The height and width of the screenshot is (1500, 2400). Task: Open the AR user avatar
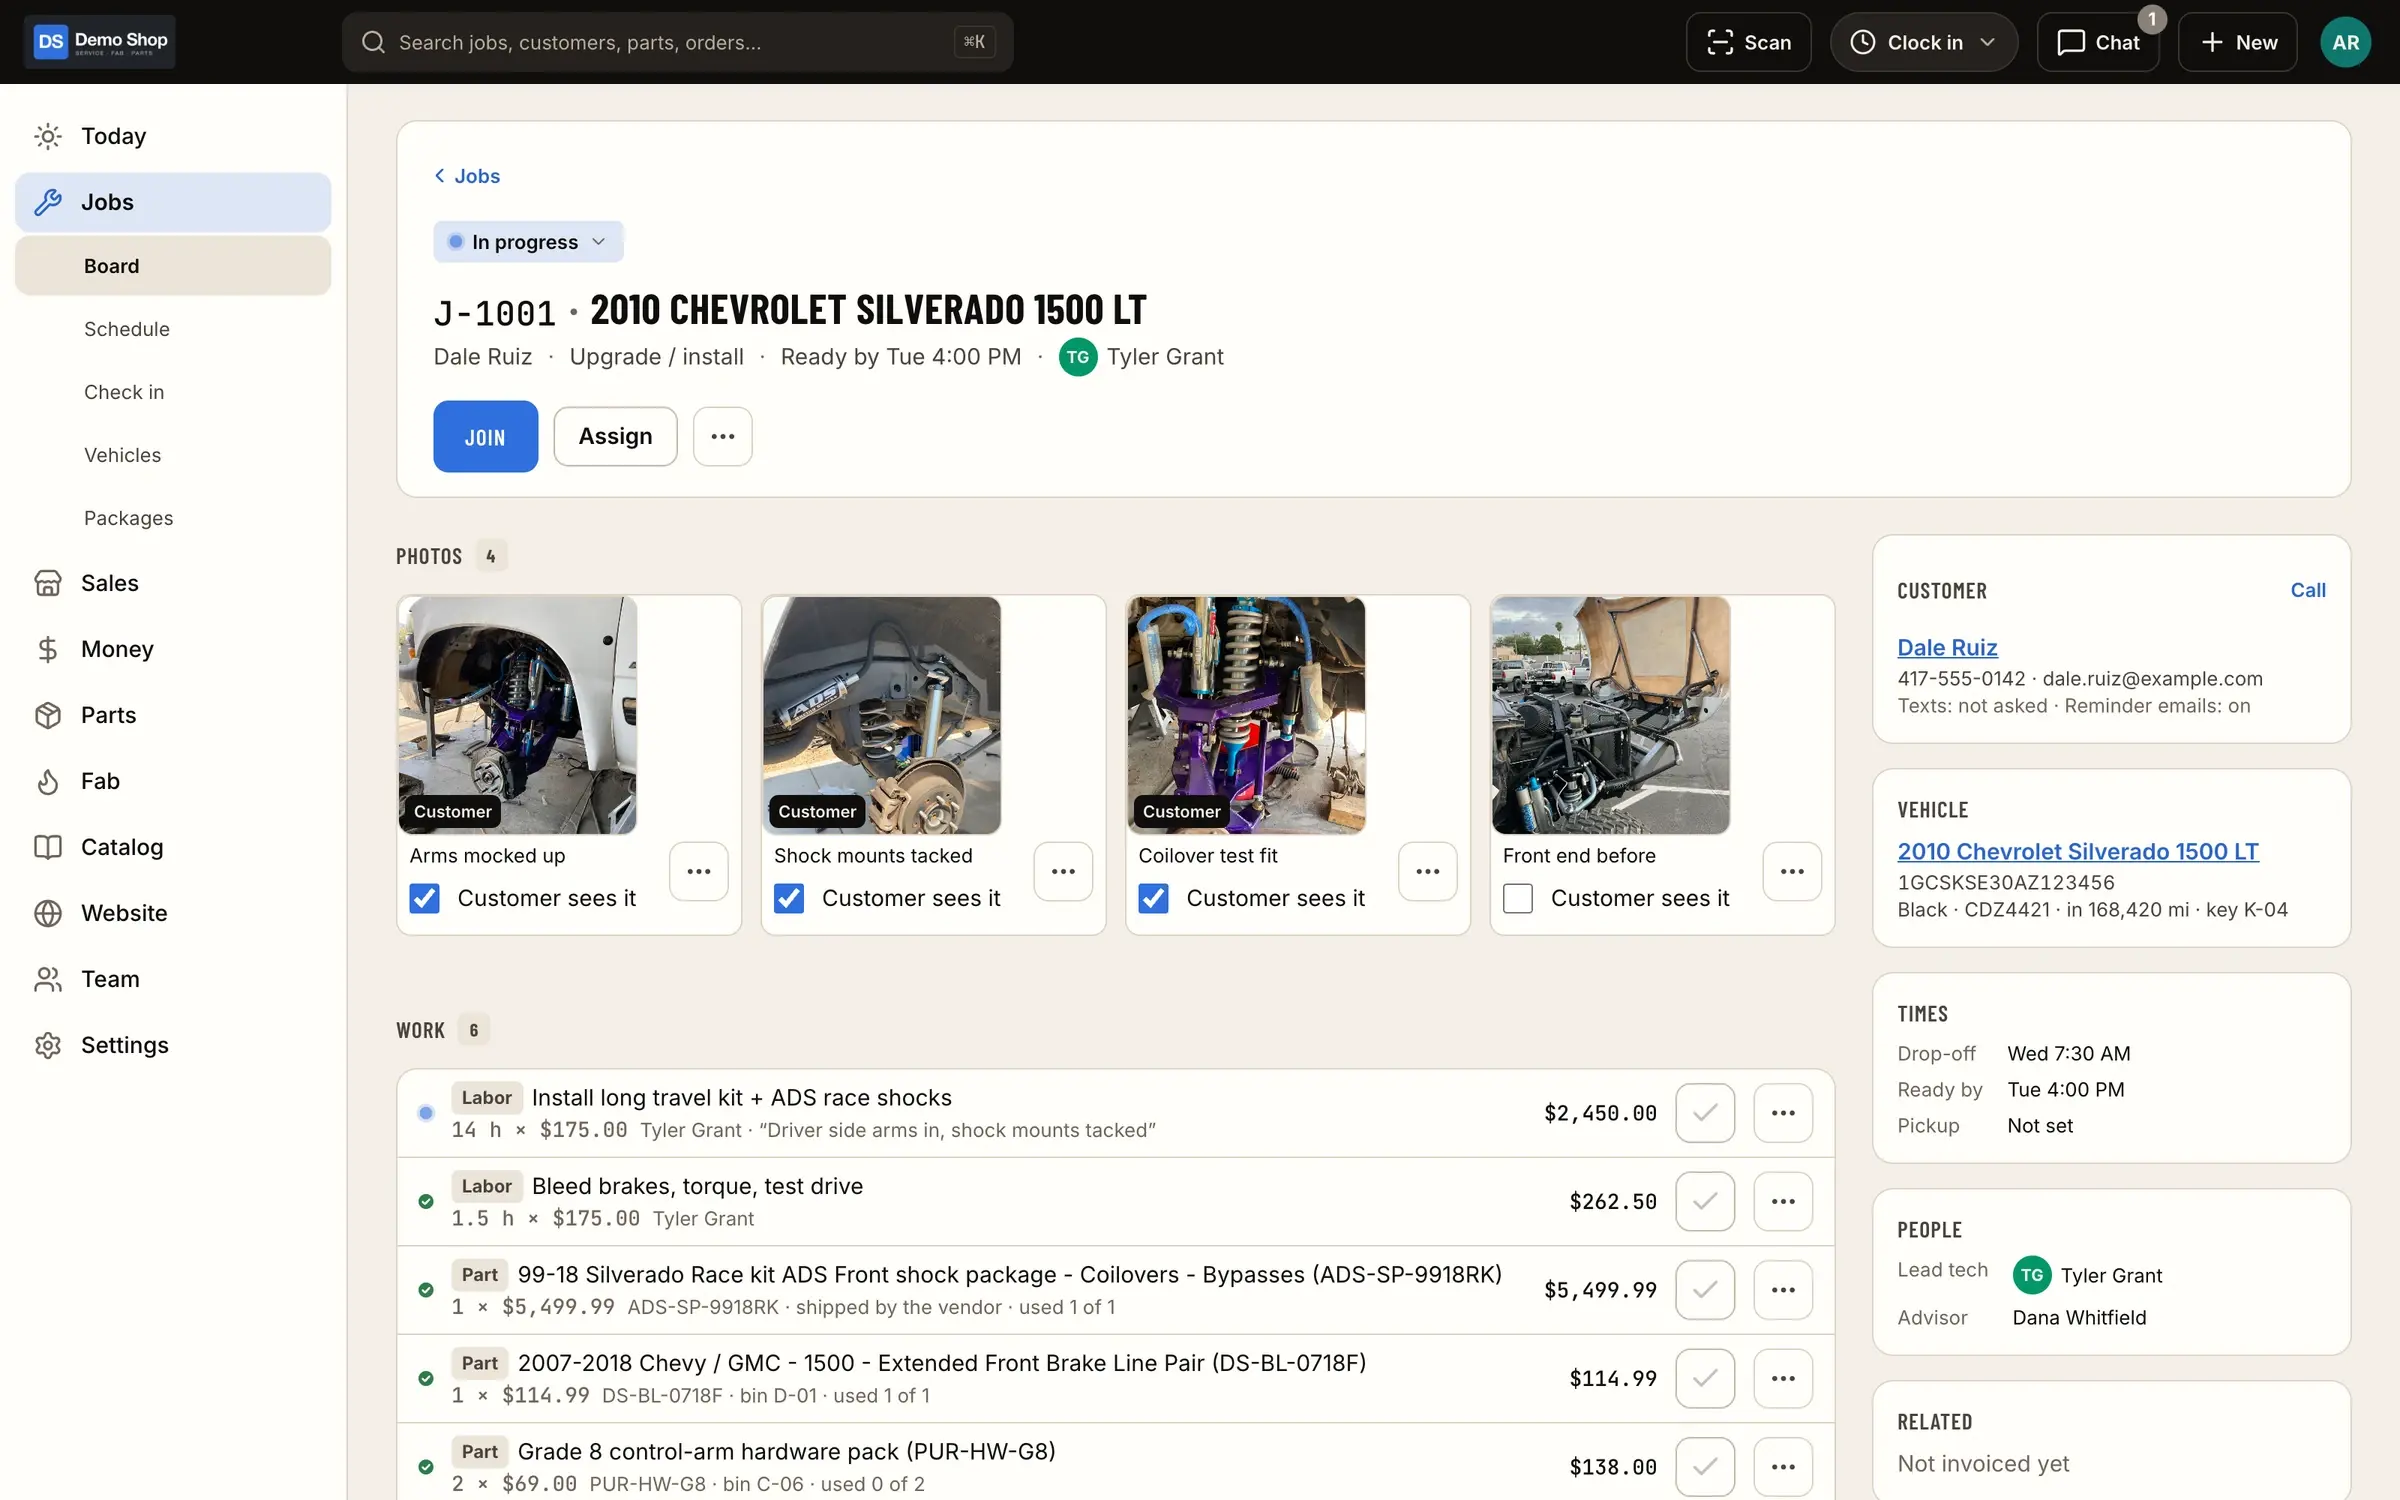point(2345,42)
